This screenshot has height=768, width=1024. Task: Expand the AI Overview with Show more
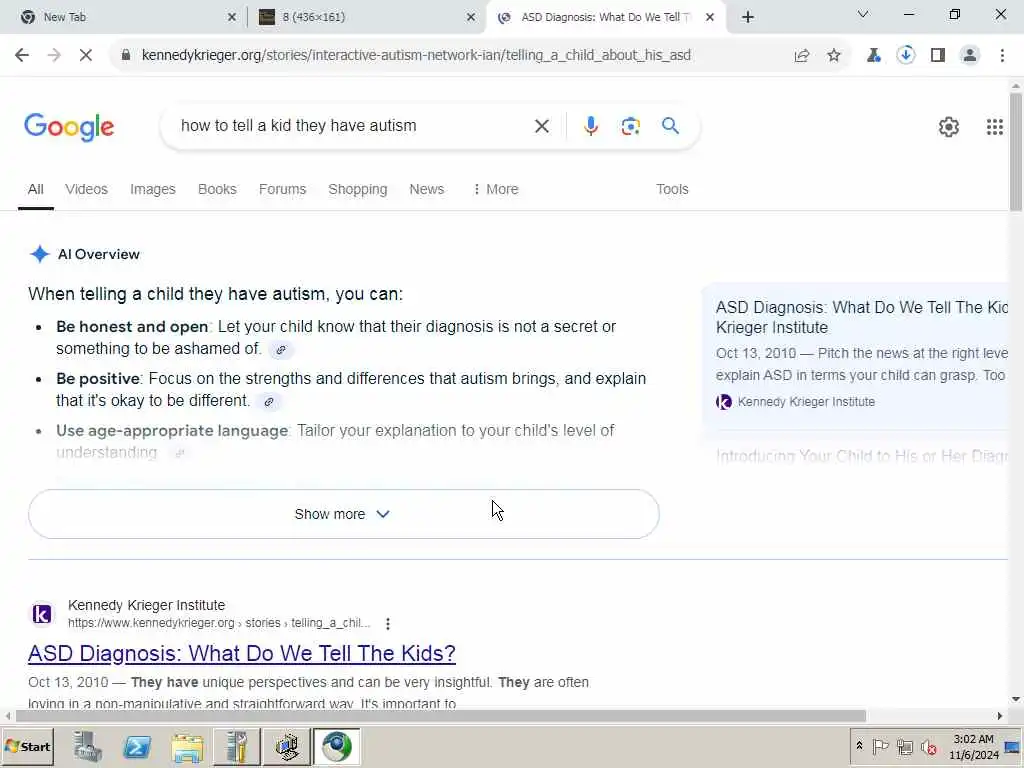click(344, 514)
